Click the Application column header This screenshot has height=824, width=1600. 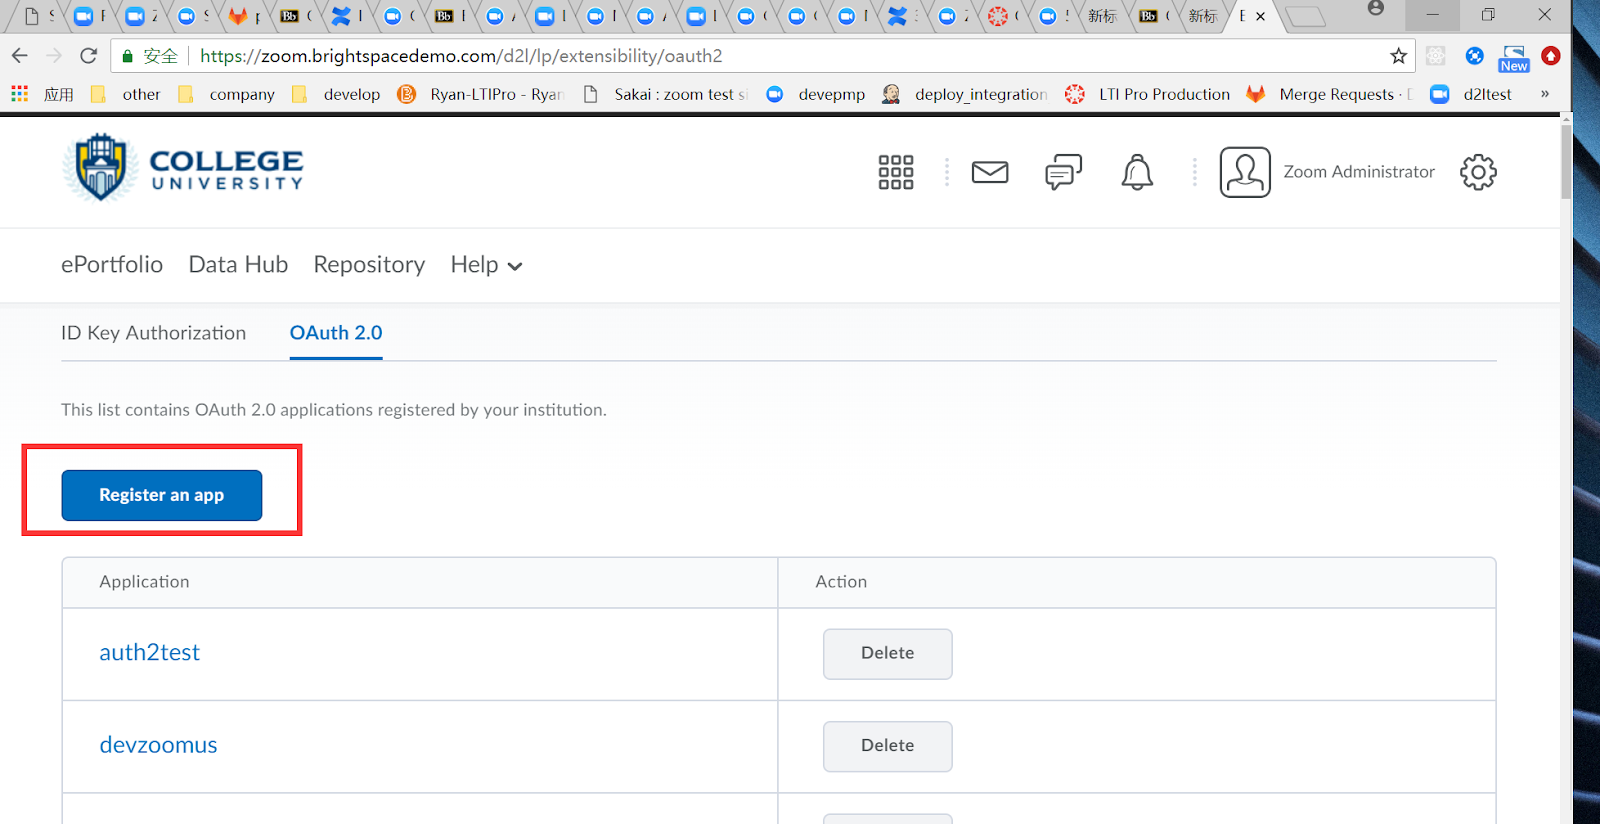(x=144, y=582)
